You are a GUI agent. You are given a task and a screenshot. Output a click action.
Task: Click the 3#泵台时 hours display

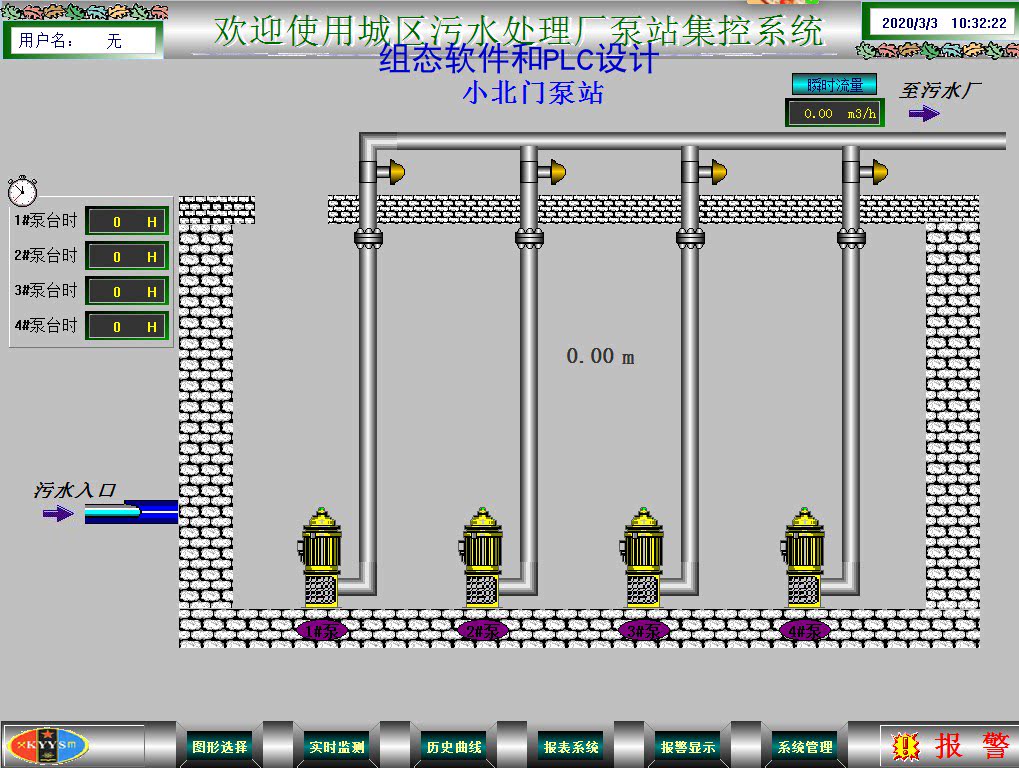click(x=127, y=291)
